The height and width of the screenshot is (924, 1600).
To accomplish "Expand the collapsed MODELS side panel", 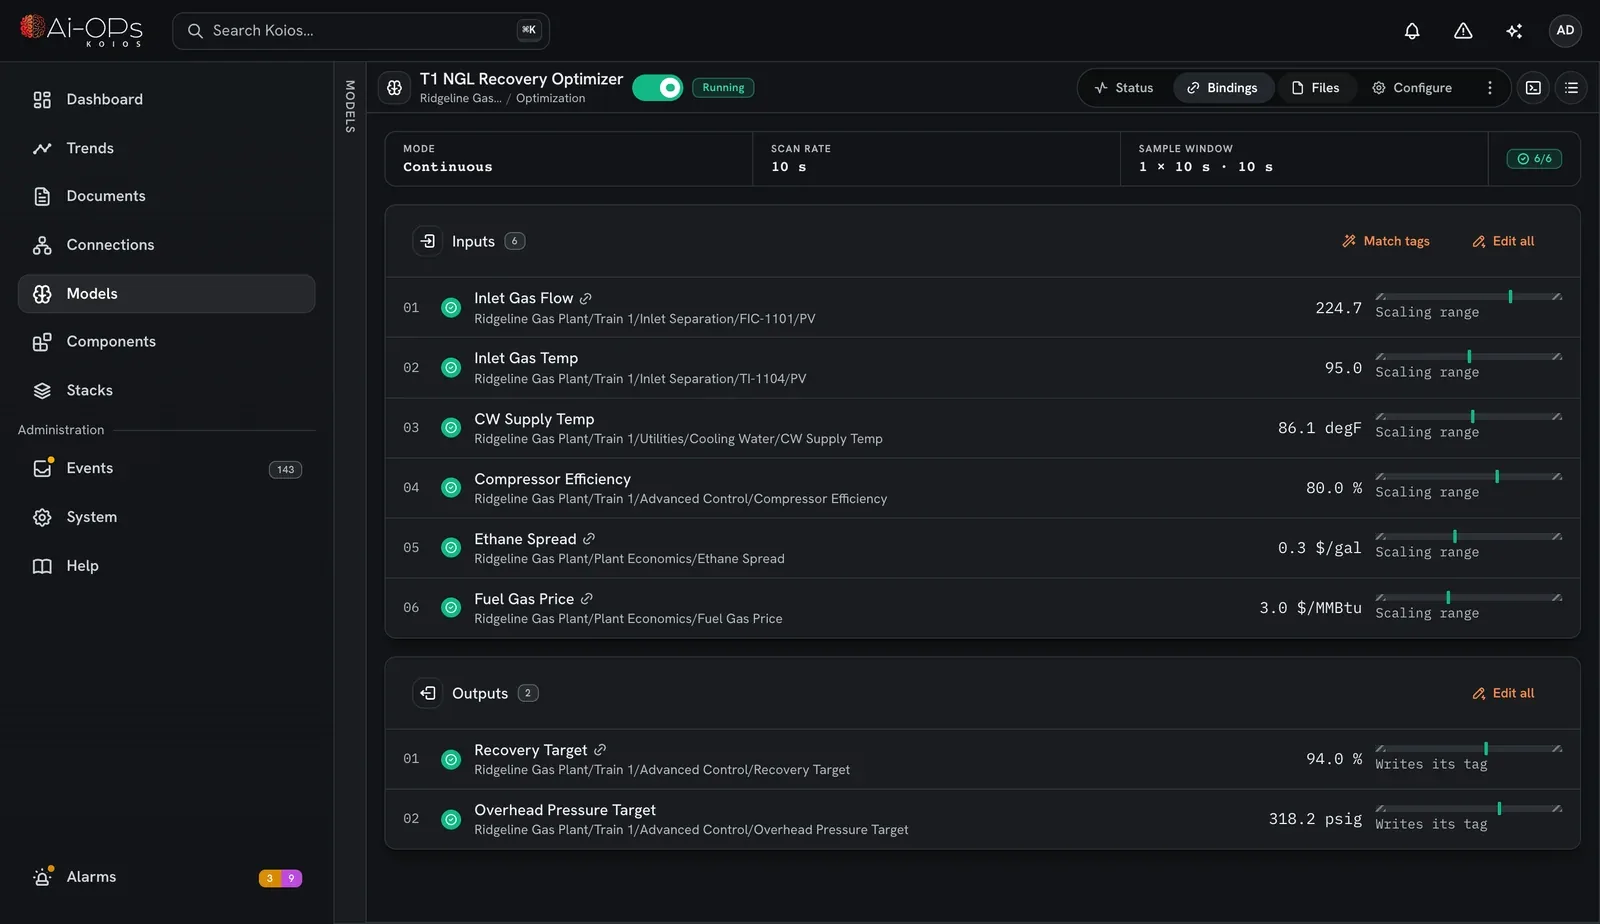I will [x=350, y=106].
